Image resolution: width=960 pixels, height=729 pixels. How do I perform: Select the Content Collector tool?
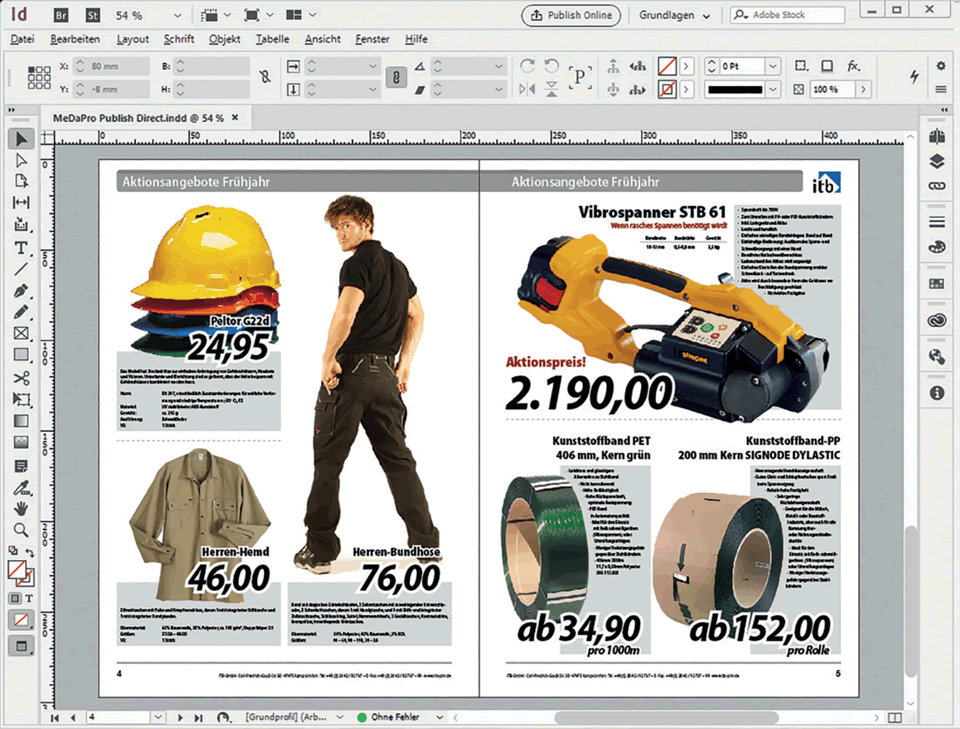(21, 225)
